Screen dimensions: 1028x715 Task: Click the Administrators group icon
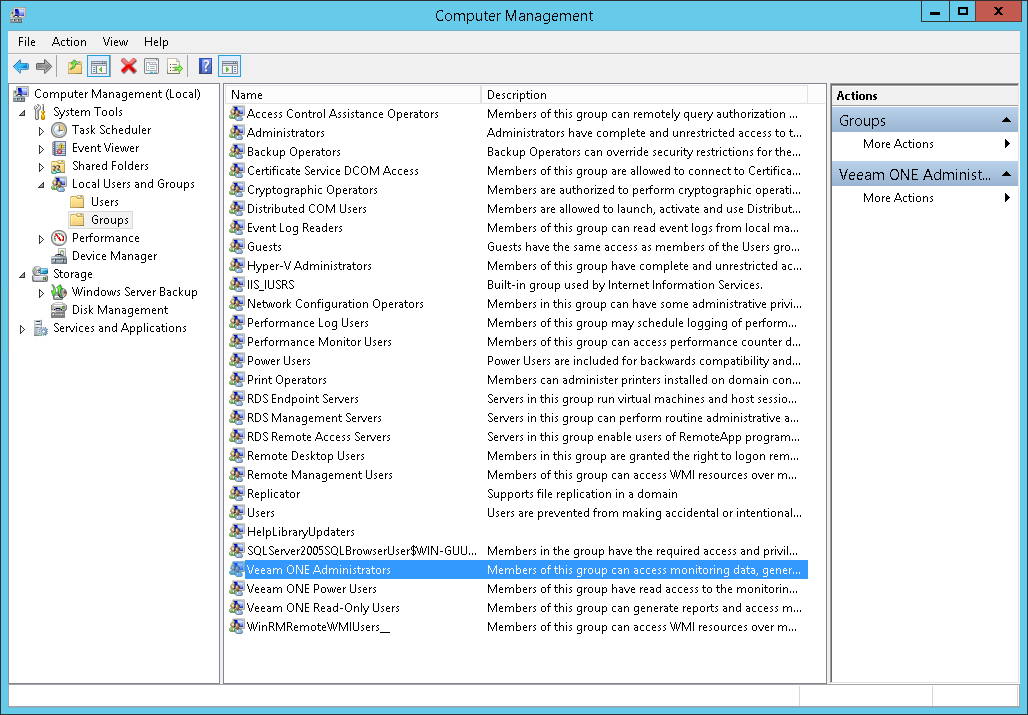237,132
